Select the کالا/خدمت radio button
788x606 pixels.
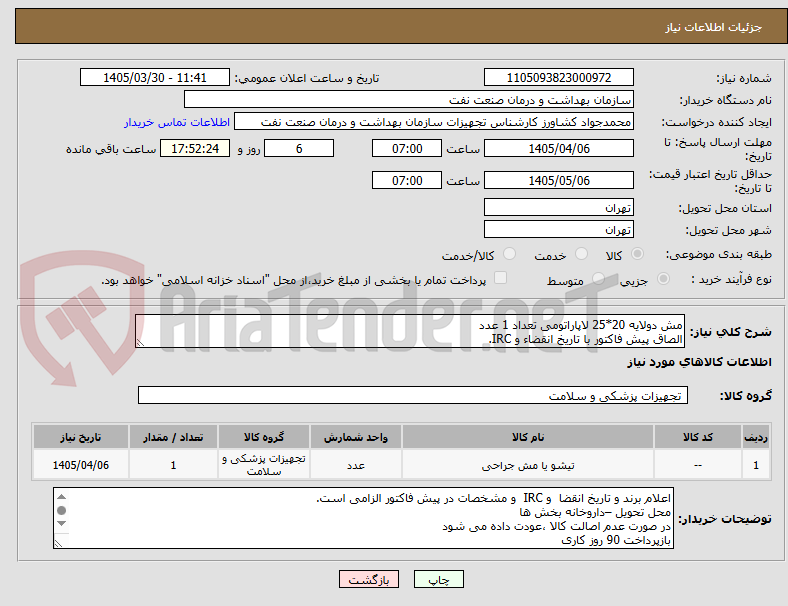click(510, 254)
